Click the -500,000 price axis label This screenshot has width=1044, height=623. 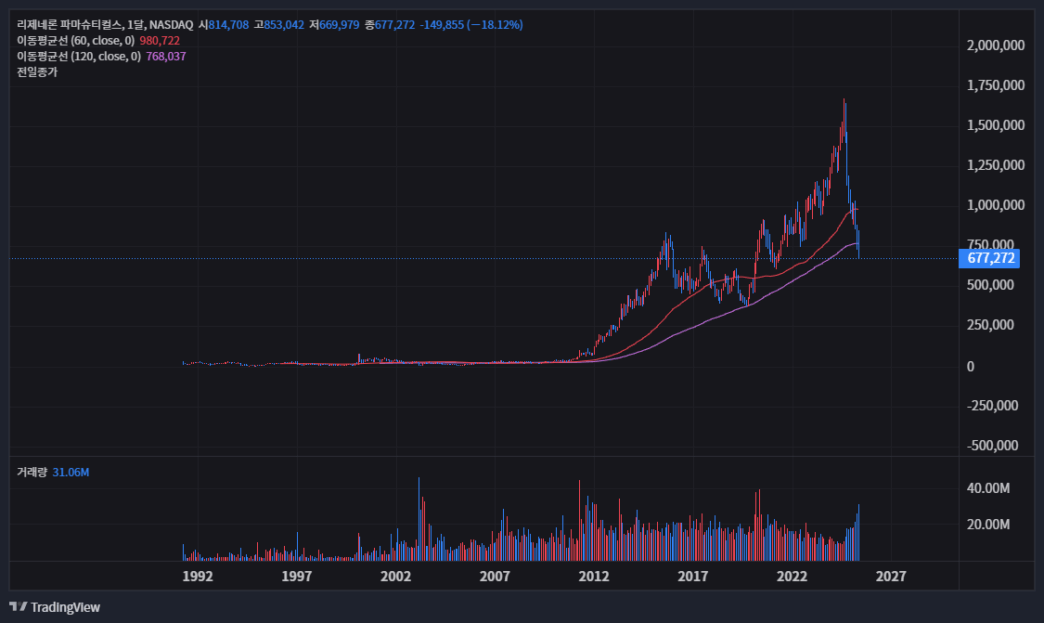pyautogui.click(x=993, y=445)
